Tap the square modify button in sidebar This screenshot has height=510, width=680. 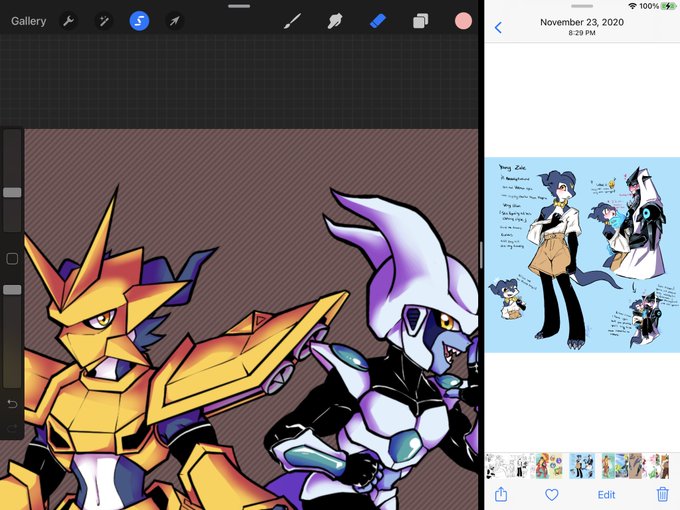click(x=12, y=259)
